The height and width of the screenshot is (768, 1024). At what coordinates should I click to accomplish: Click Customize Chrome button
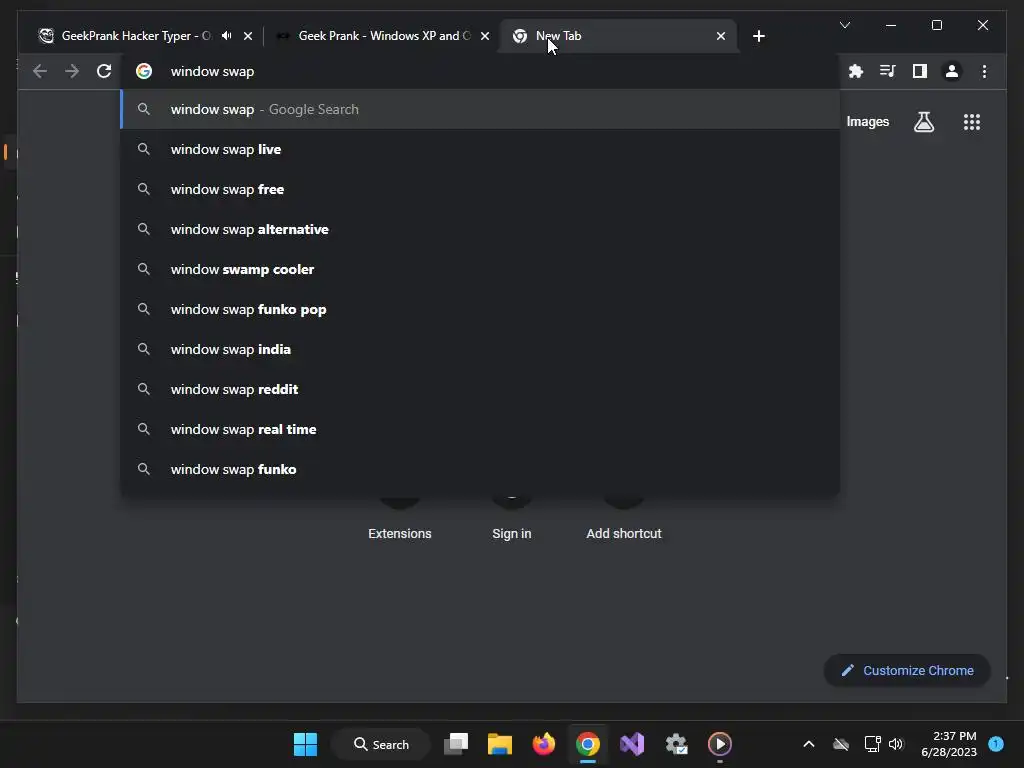coord(907,671)
